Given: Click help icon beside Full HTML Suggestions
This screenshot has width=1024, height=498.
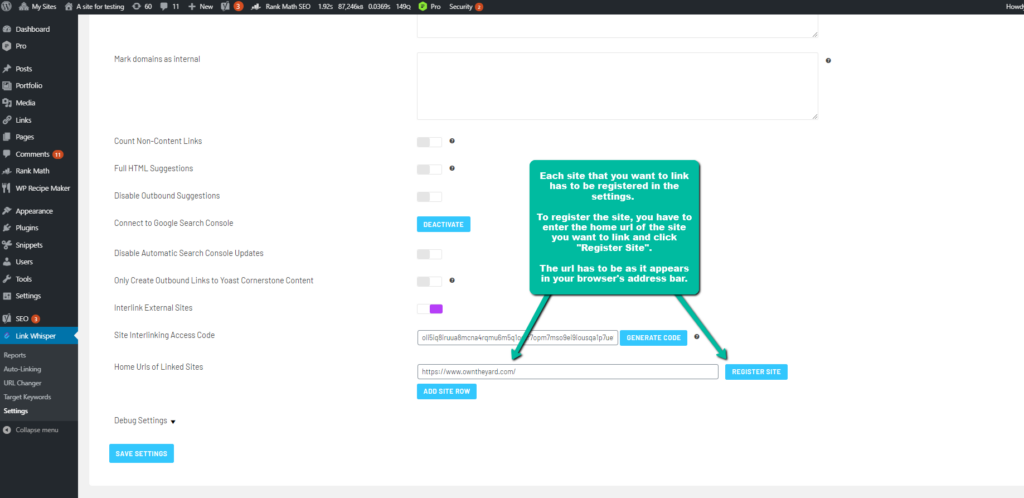Looking at the screenshot, I should 452,168.
